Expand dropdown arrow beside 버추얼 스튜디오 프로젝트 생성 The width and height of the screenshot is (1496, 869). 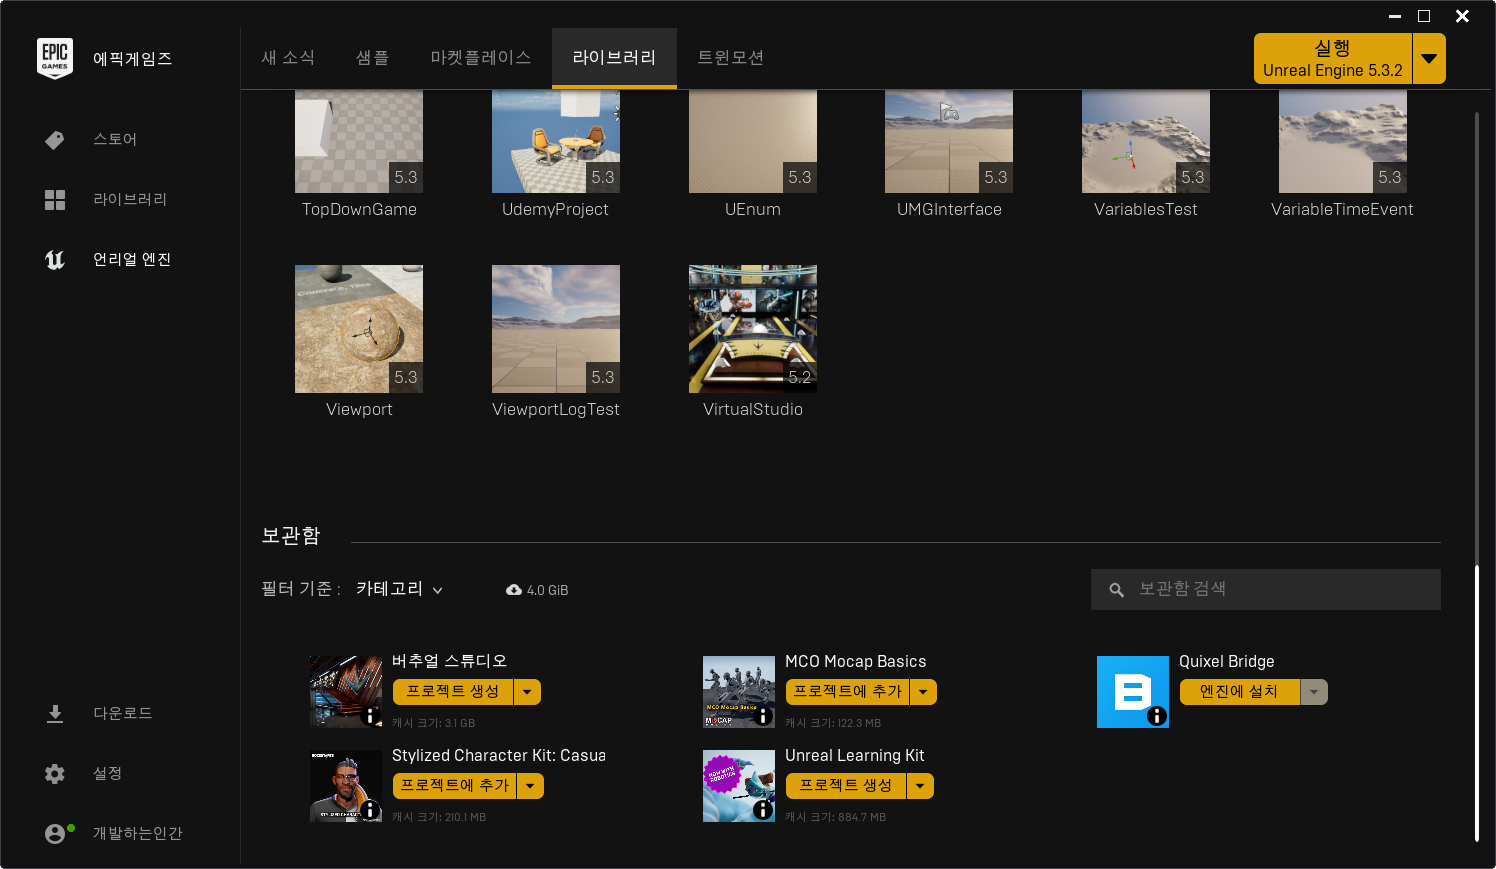pos(527,692)
